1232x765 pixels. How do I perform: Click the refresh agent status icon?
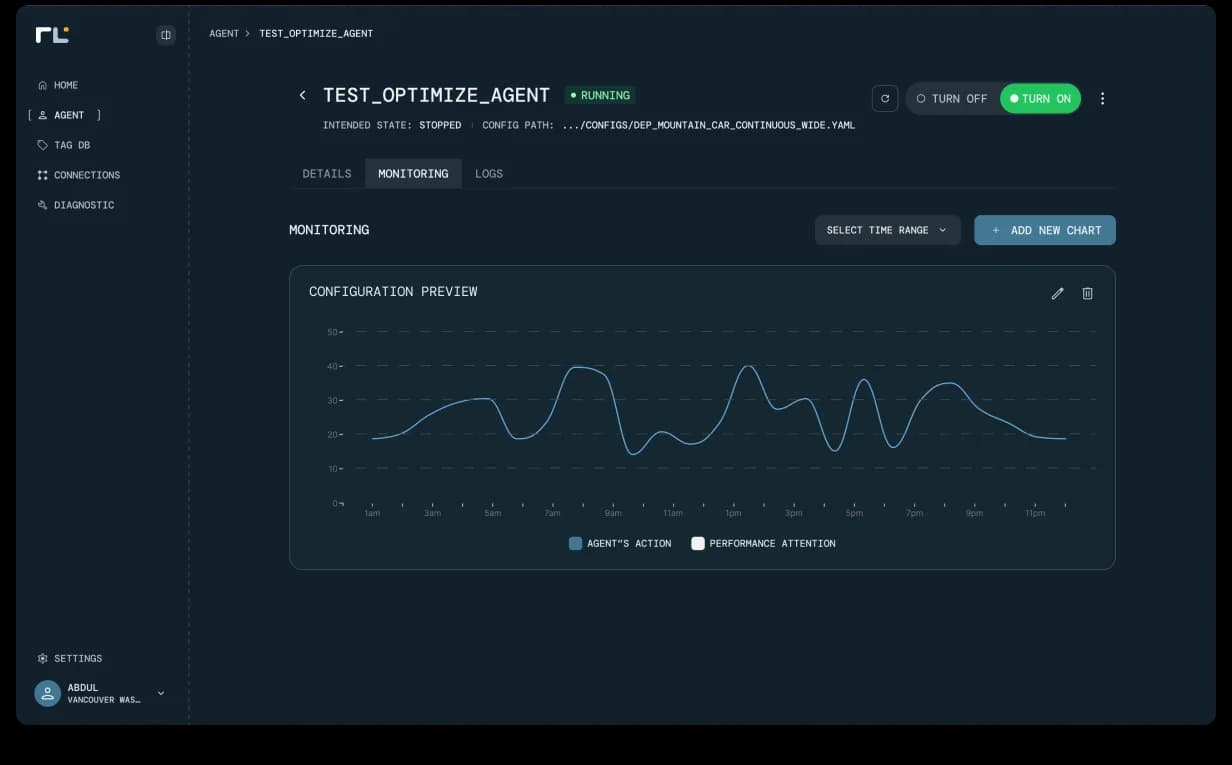click(x=885, y=98)
